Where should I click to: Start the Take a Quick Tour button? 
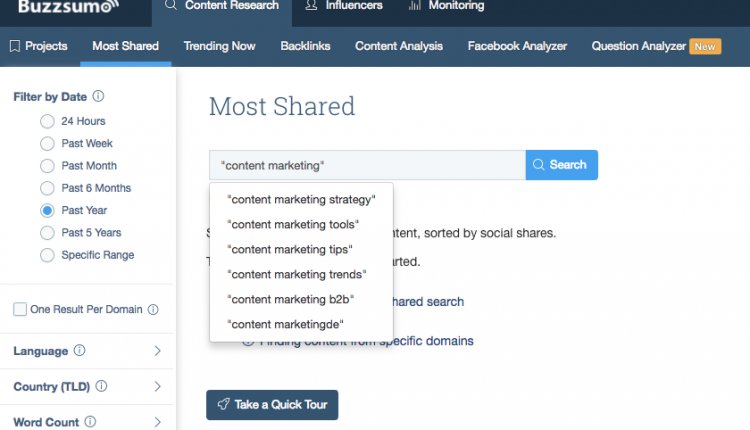tap(272, 405)
